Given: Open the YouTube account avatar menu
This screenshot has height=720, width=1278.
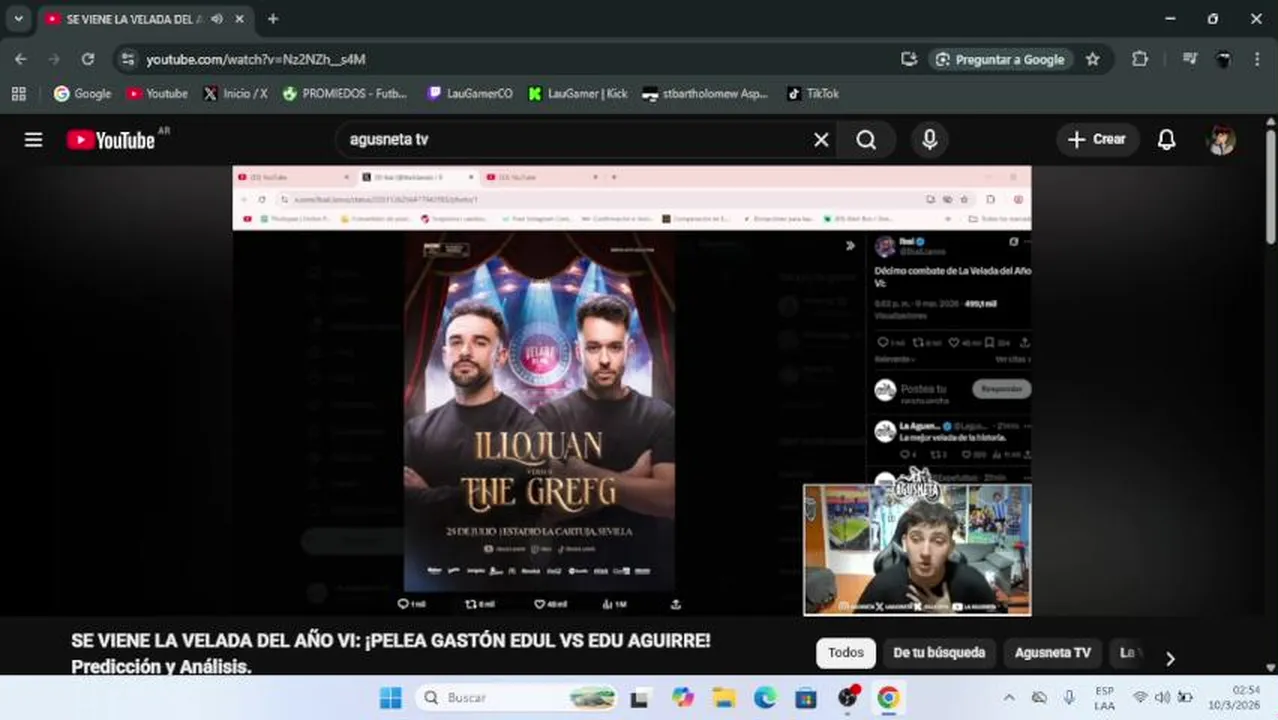Looking at the screenshot, I should click(1221, 140).
